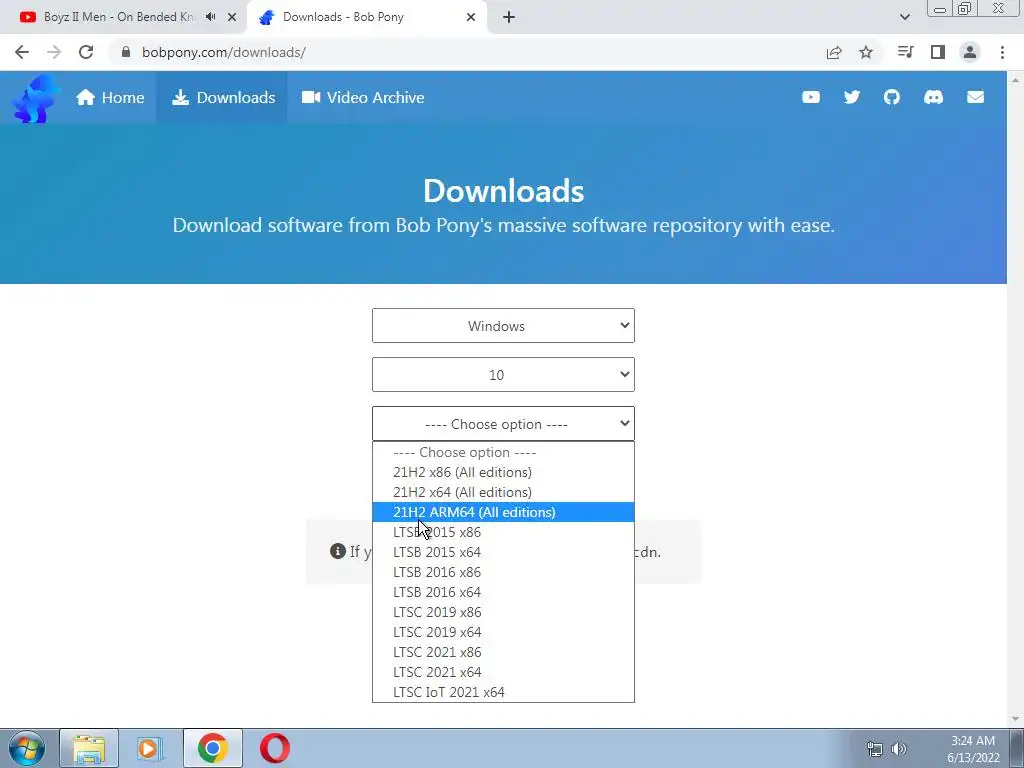Open Chrome three-dot menu
This screenshot has height=768, width=1024.
pos(1002,52)
